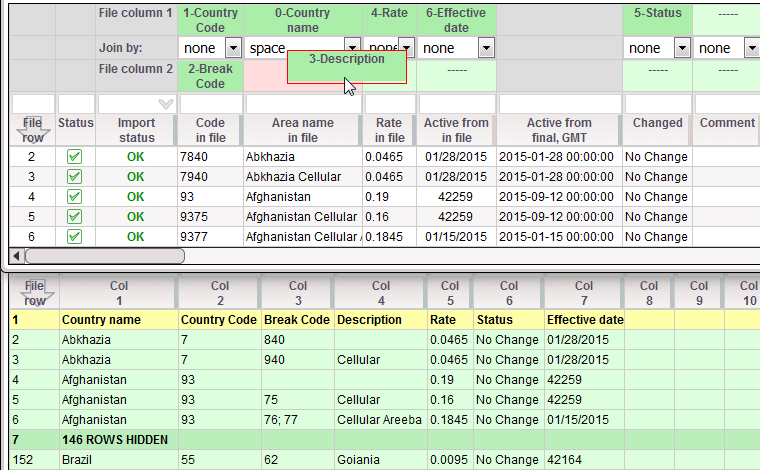Click the horizontal scrollbar thumb of upper grid

[105, 256]
